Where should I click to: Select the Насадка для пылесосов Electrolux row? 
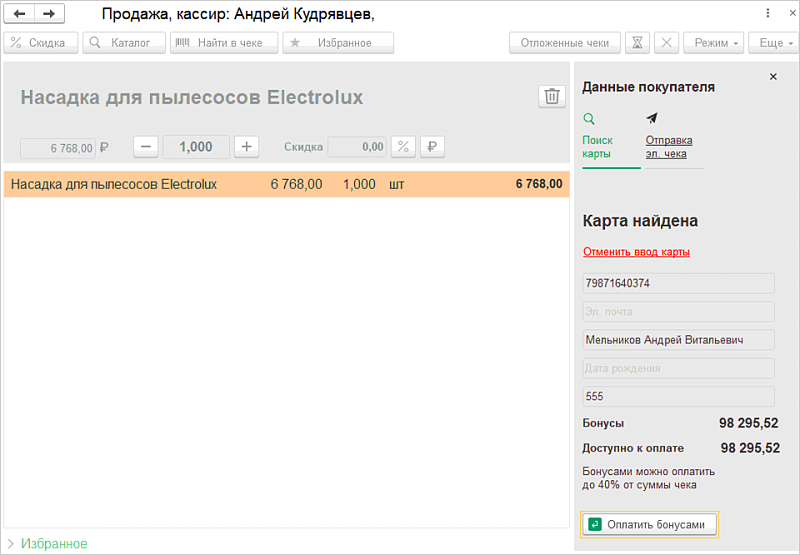point(286,184)
